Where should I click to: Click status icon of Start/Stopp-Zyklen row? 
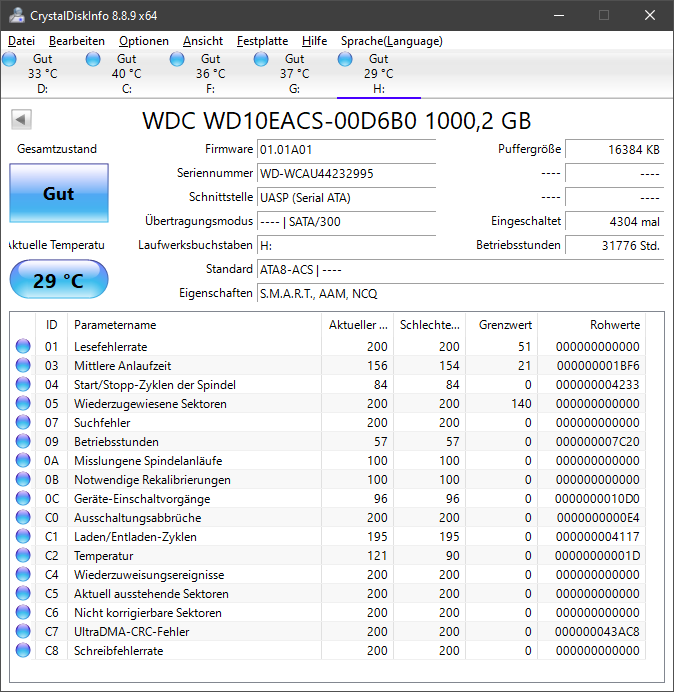pyautogui.click(x=23, y=384)
